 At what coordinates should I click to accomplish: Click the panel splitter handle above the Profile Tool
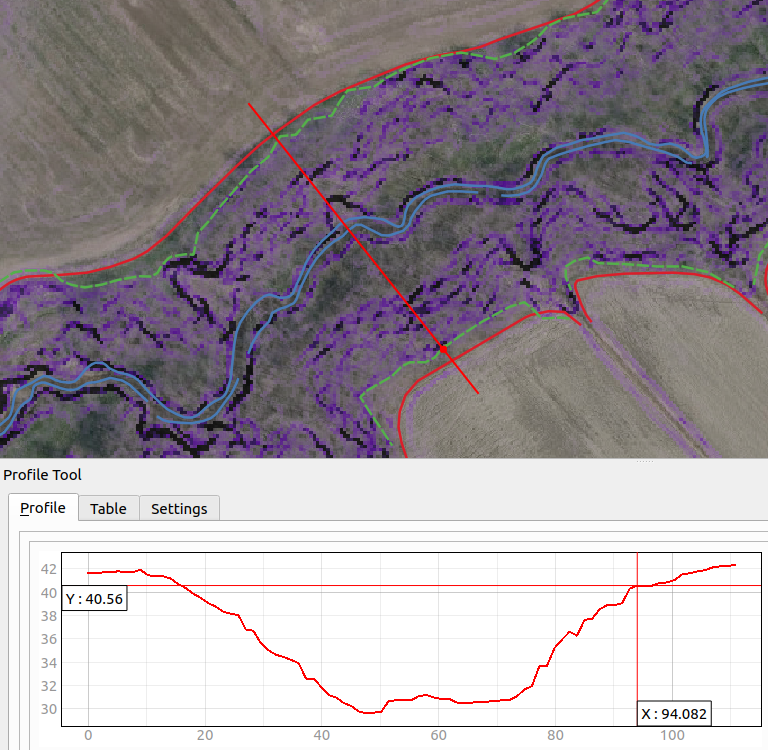coord(645,461)
